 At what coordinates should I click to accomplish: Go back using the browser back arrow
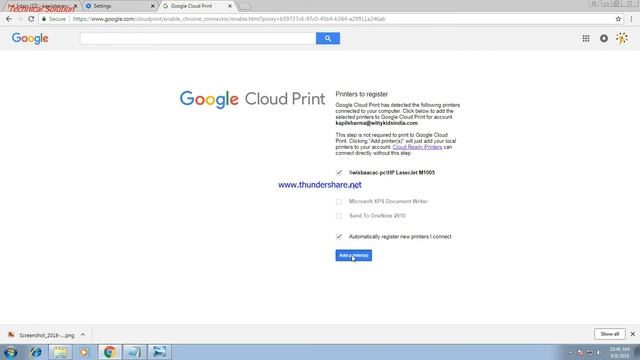pos(9,19)
